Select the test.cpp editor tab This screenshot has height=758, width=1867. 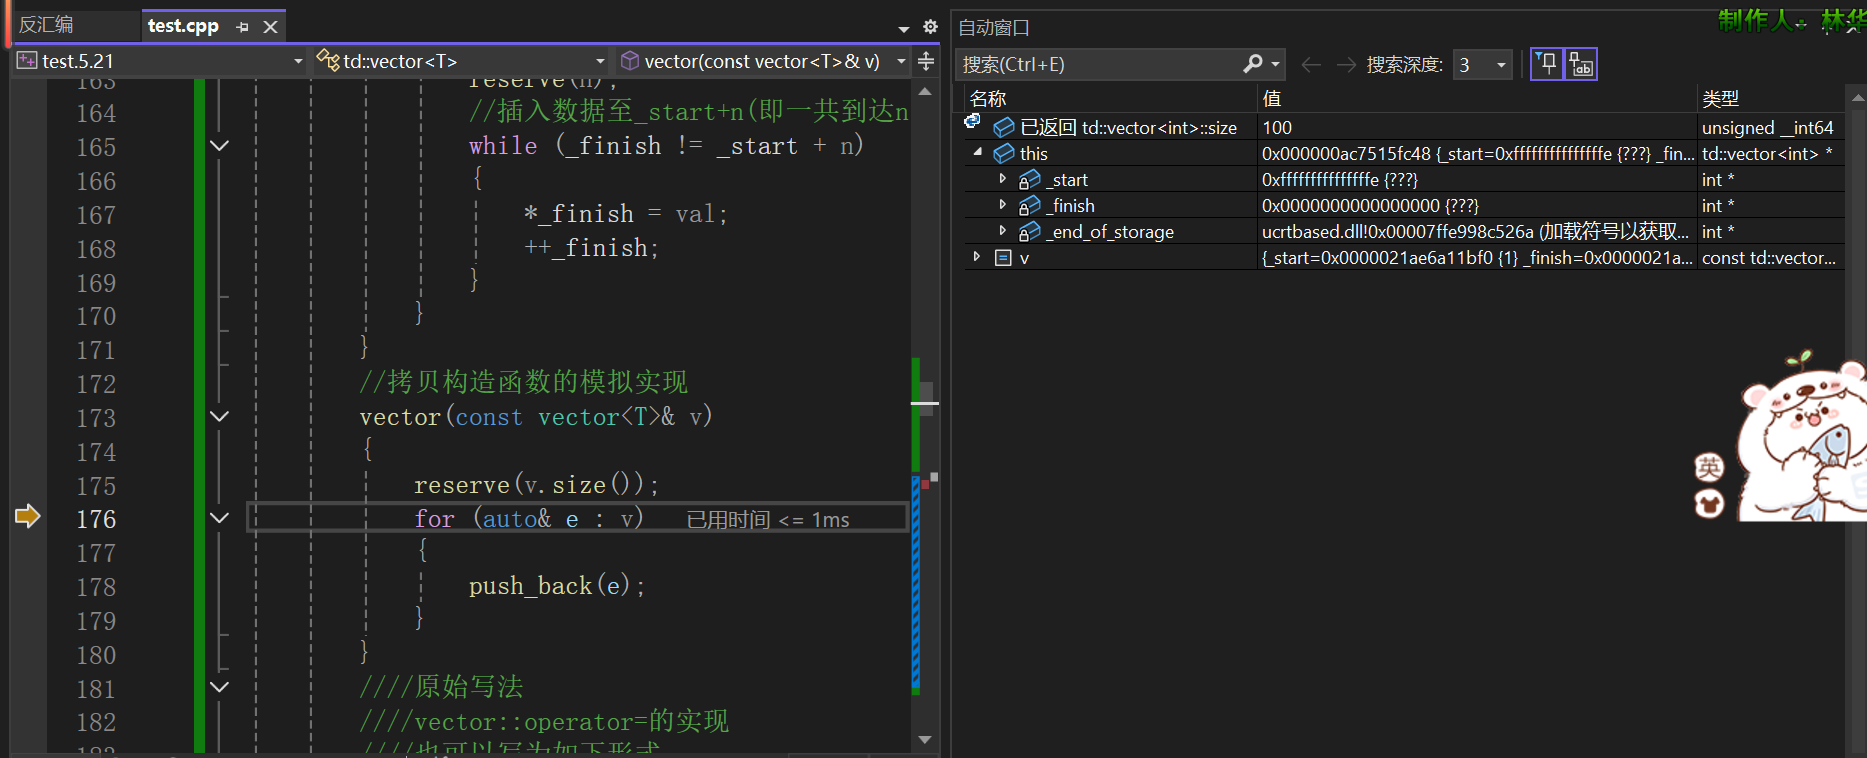[183, 26]
